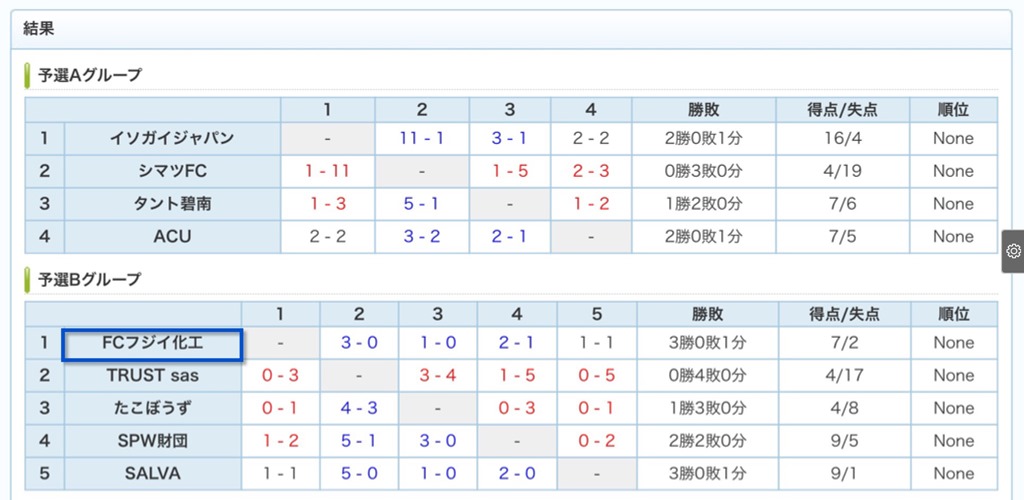
Task: Open the settings gear icon on right edge
Action: [x=1014, y=251]
